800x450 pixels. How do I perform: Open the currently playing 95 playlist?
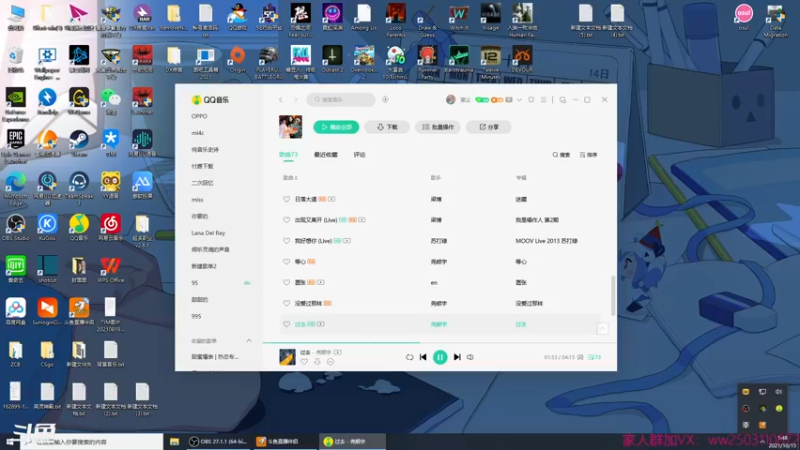coord(195,283)
